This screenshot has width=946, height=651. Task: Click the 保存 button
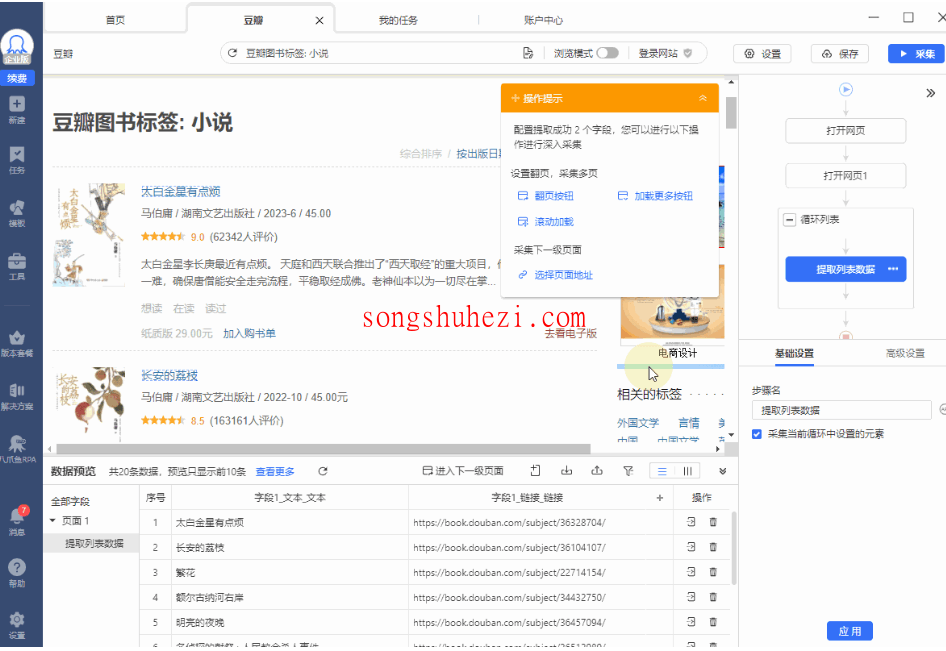coord(840,54)
